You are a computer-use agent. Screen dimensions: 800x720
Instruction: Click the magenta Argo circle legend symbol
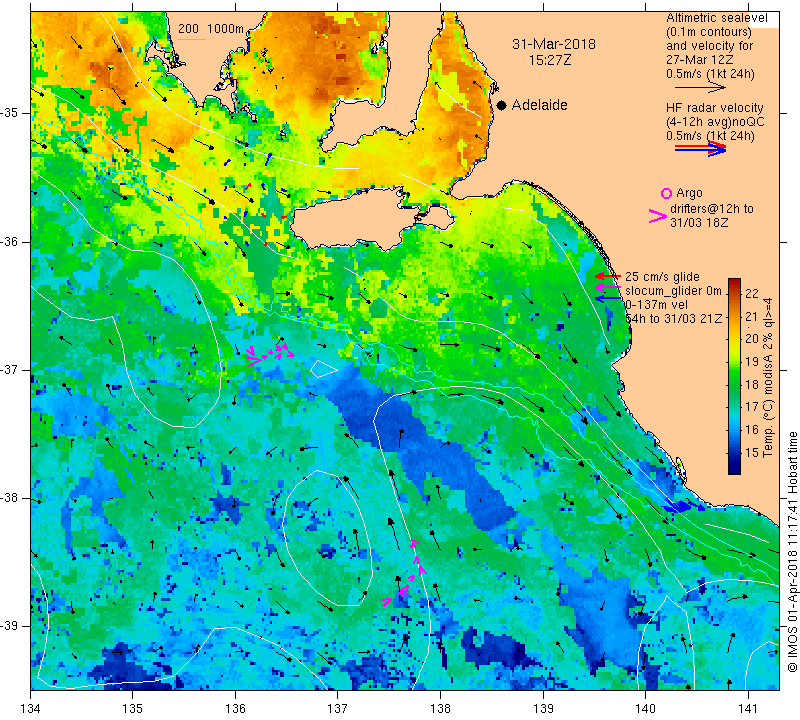tap(666, 193)
